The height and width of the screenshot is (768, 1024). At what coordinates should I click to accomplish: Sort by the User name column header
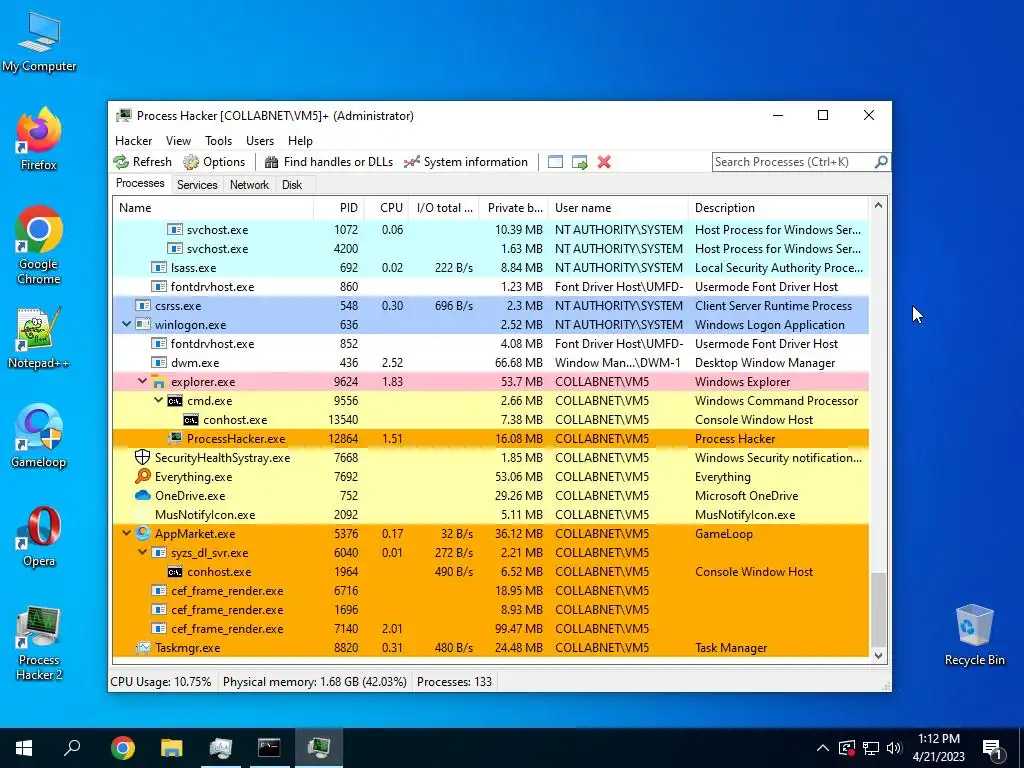tap(618, 208)
